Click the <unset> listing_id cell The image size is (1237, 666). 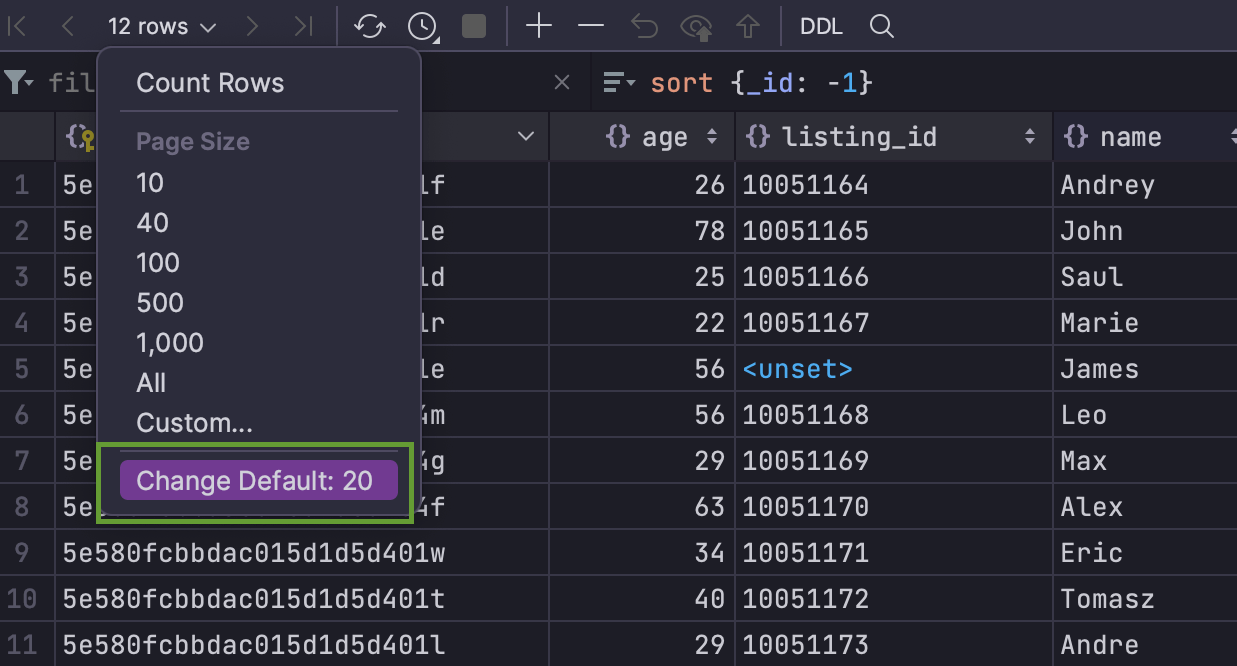797,369
